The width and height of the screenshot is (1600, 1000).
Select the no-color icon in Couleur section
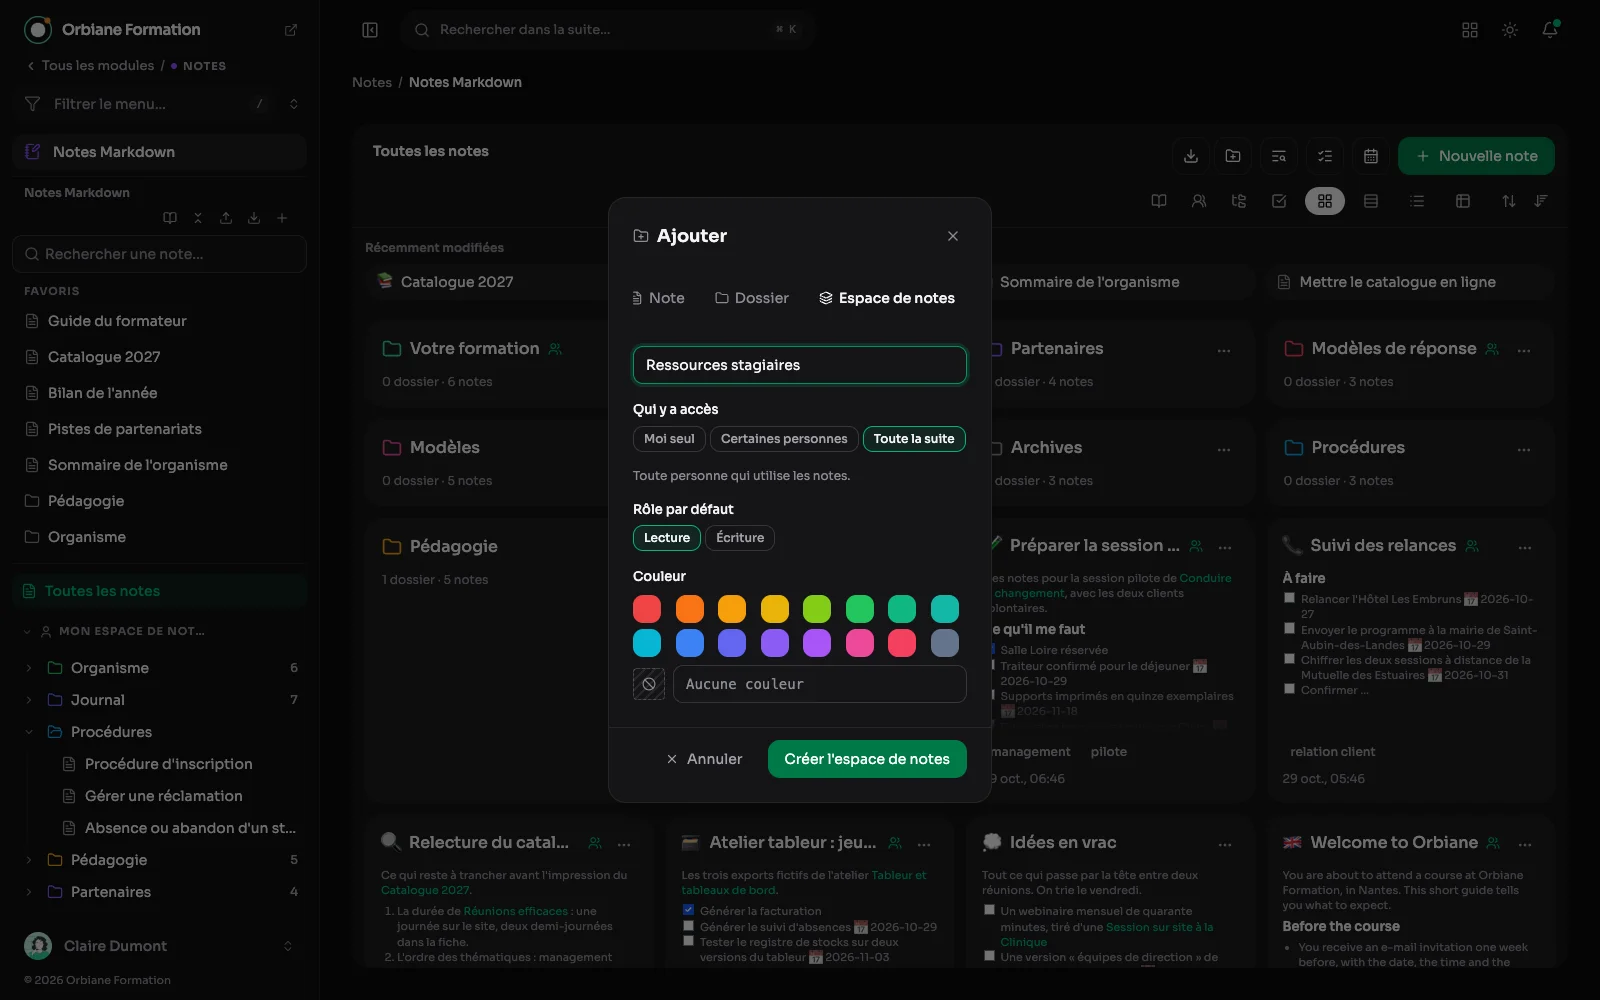pos(649,684)
